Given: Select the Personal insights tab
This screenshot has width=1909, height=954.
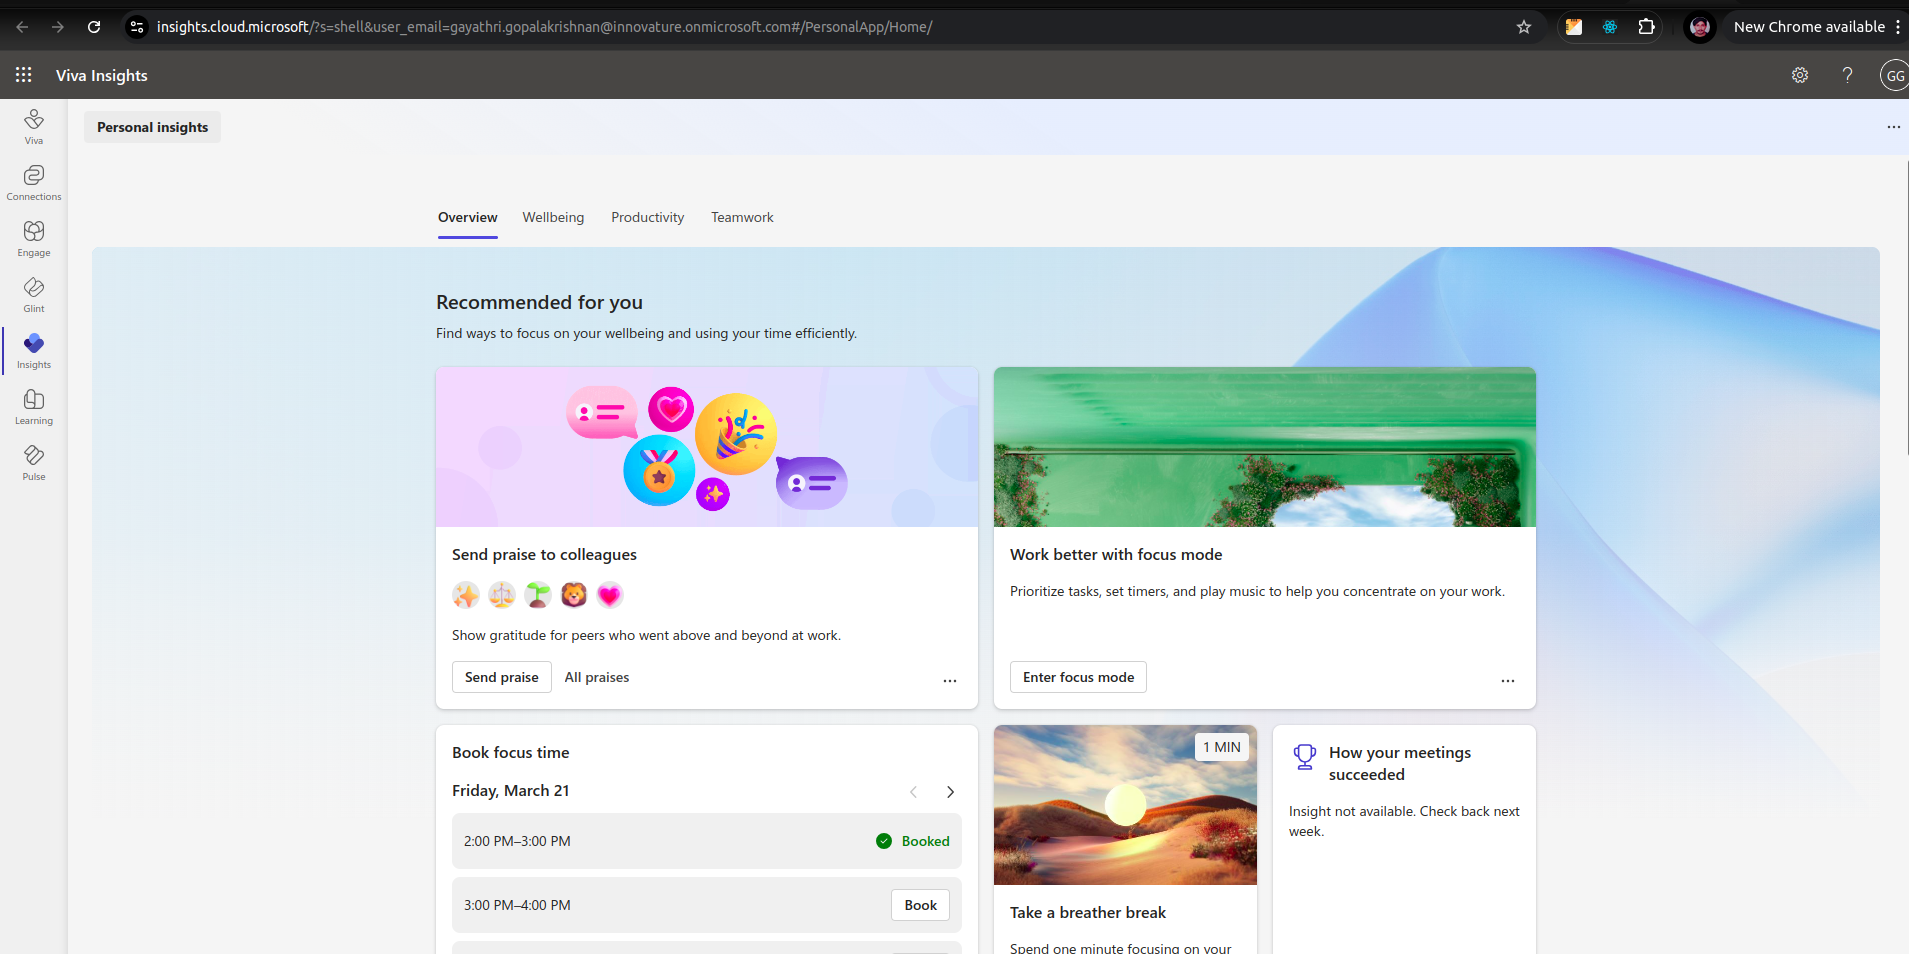Looking at the screenshot, I should [x=153, y=127].
